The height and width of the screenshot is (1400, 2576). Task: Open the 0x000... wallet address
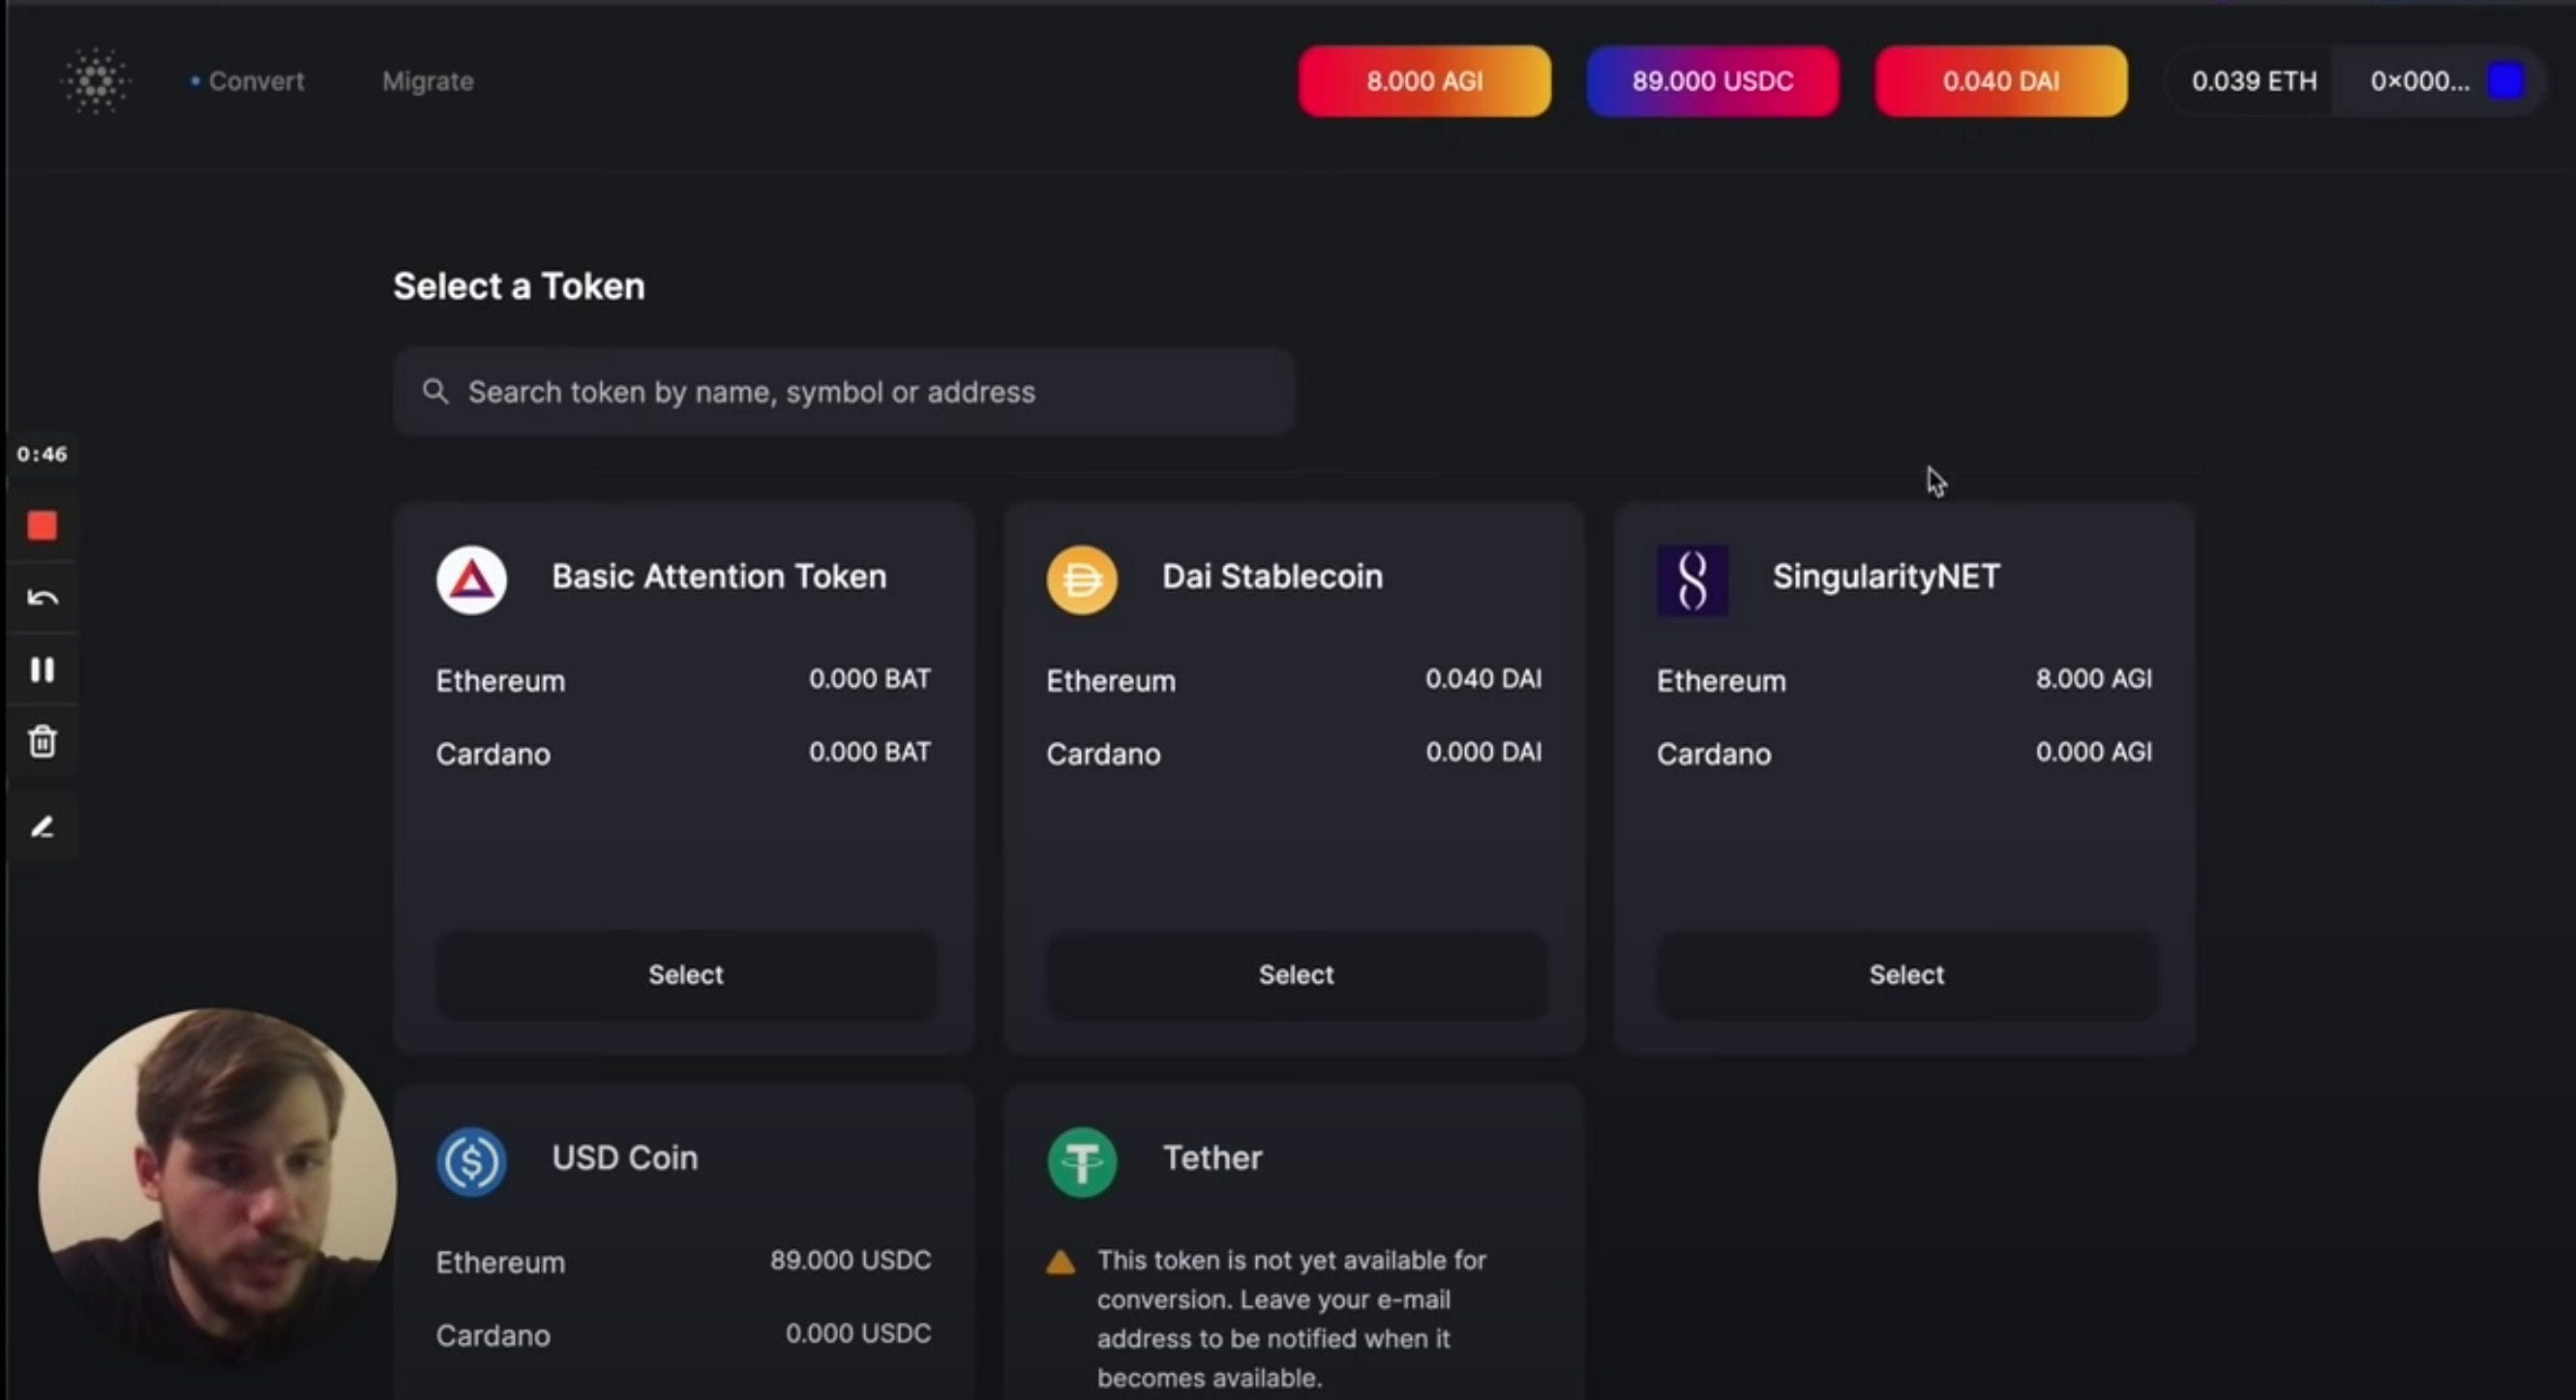[2420, 81]
